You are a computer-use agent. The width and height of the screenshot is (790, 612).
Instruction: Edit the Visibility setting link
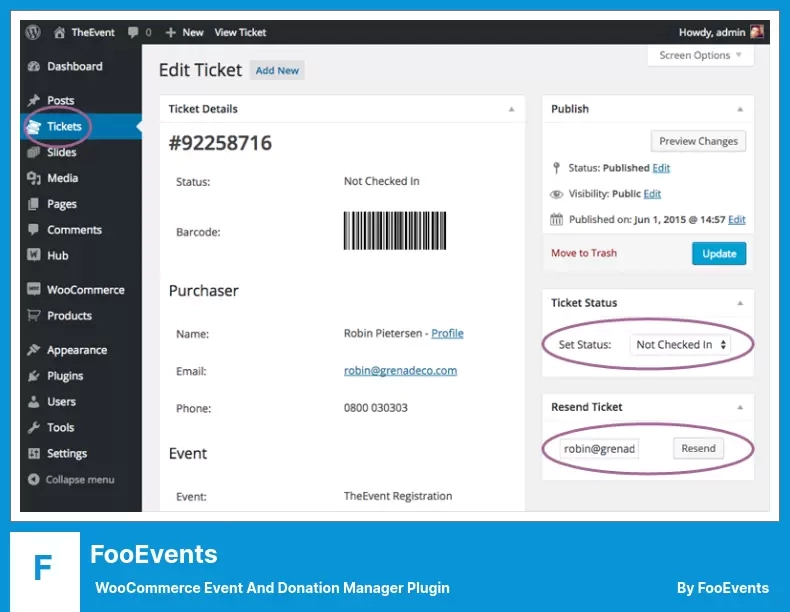click(x=652, y=194)
